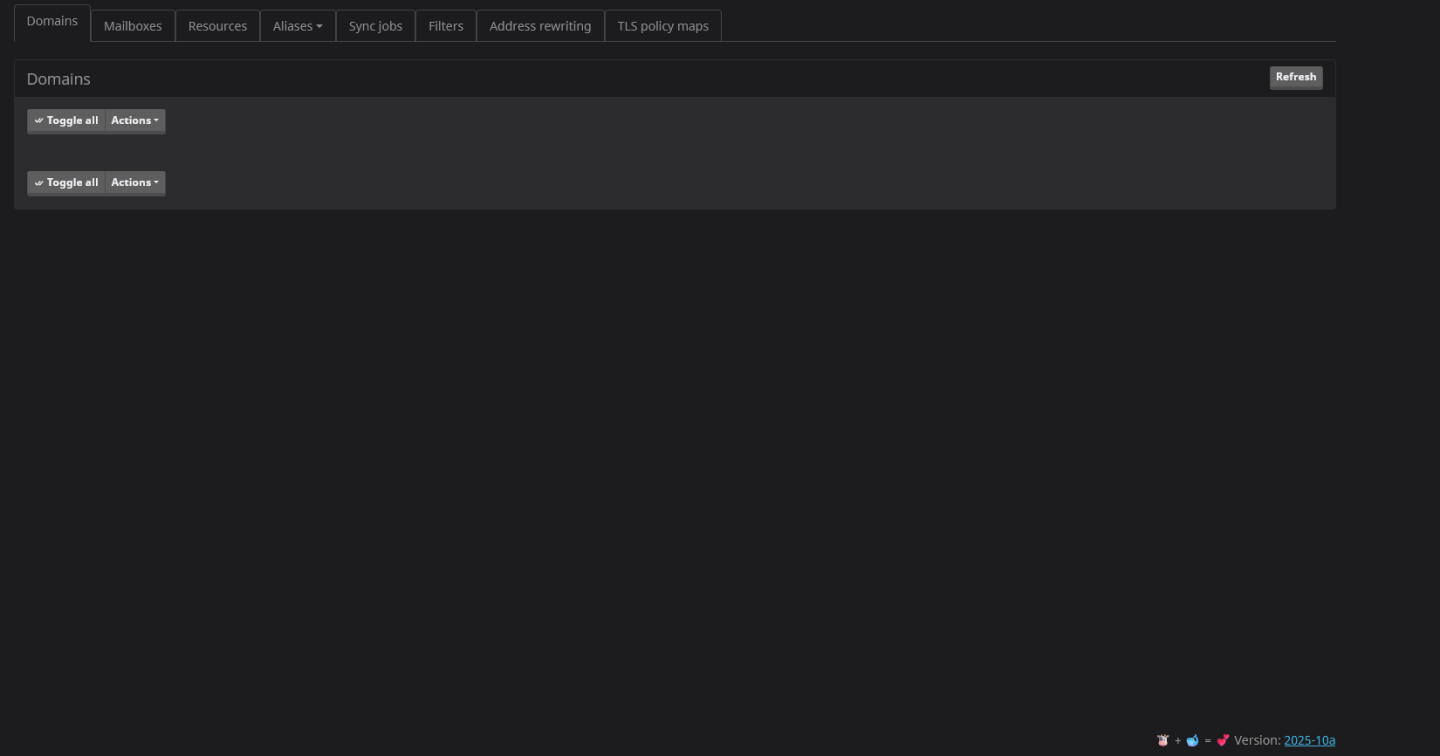Image resolution: width=1440 pixels, height=756 pixels.
Task: Click the Refresh button
Action: click(x=1295, y=77)
